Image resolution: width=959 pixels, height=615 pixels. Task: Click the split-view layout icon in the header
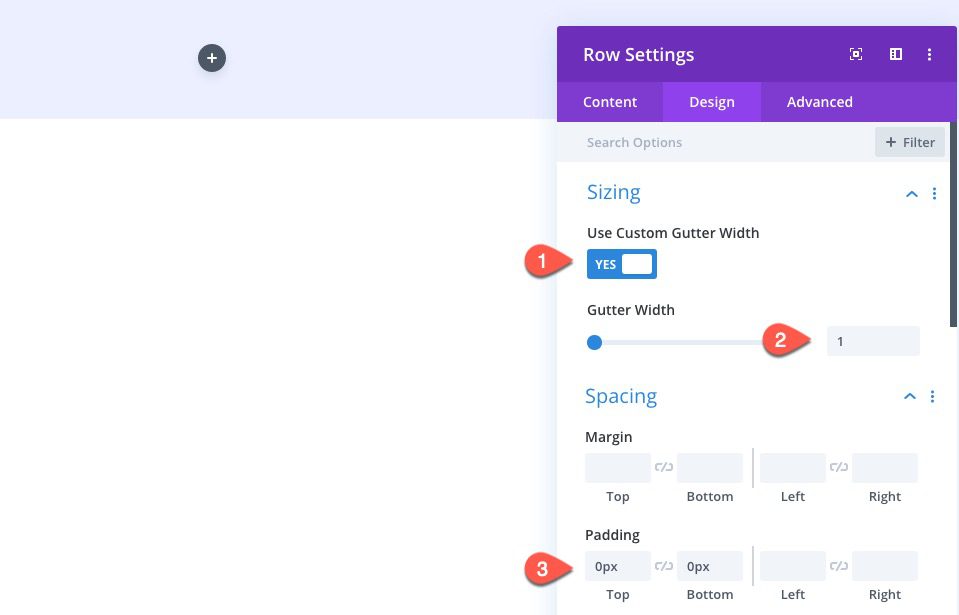895,54
